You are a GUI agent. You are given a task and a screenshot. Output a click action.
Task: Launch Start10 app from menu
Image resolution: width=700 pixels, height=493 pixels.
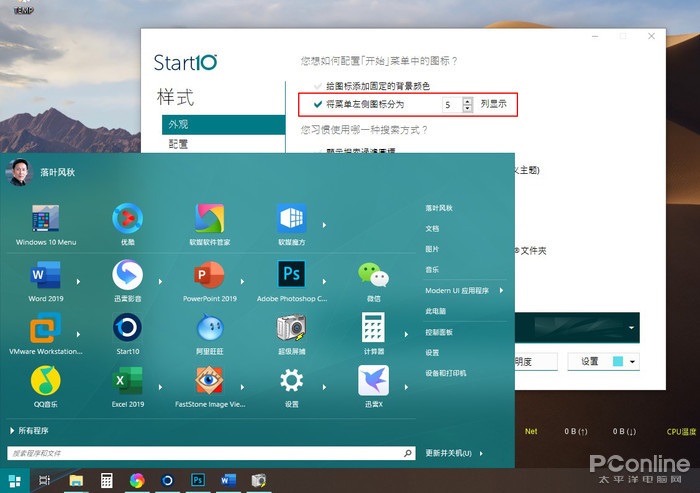point(128,327)
